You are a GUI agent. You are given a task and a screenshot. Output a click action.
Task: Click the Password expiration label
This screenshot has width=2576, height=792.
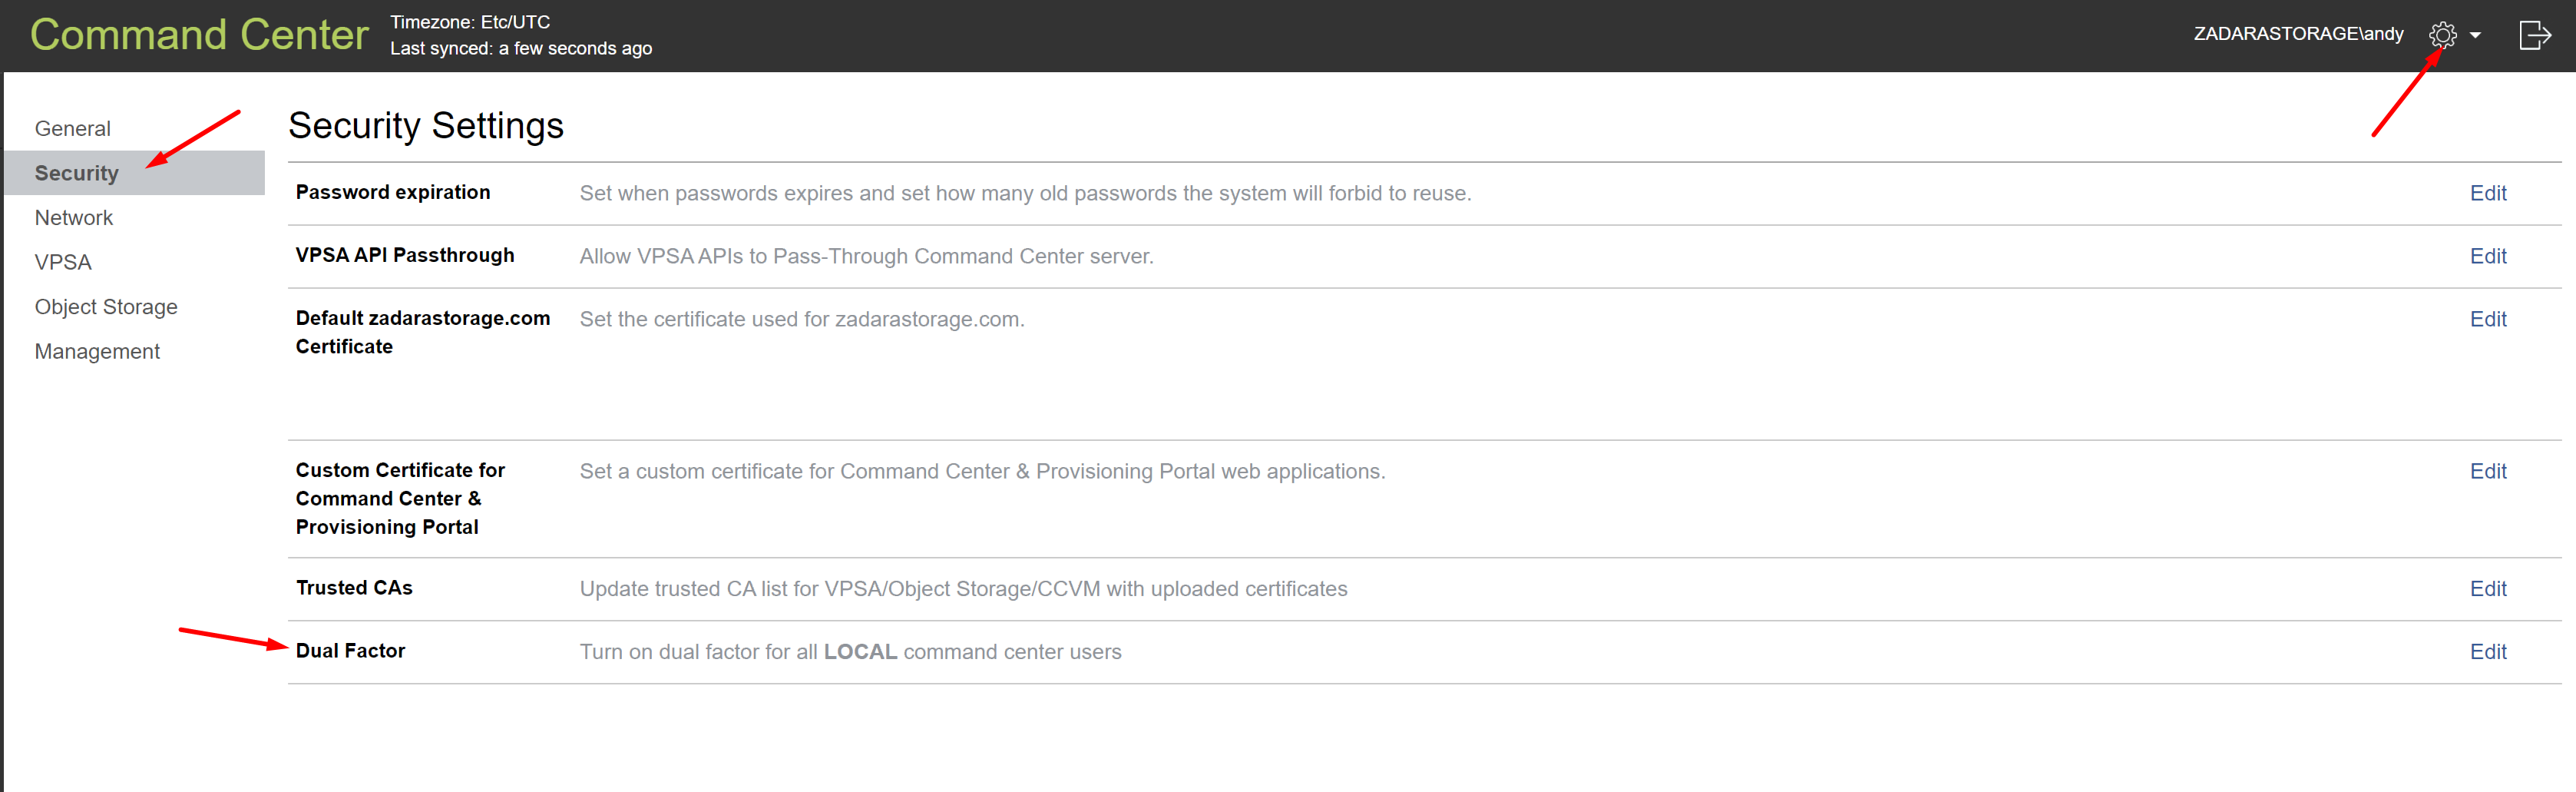[x=393, y=192]
